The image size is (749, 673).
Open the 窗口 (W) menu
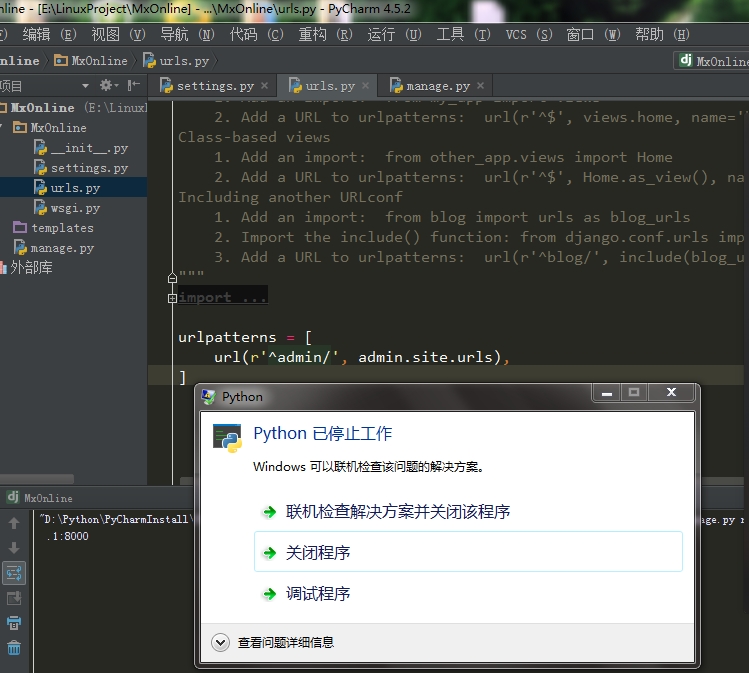point(593,34)
